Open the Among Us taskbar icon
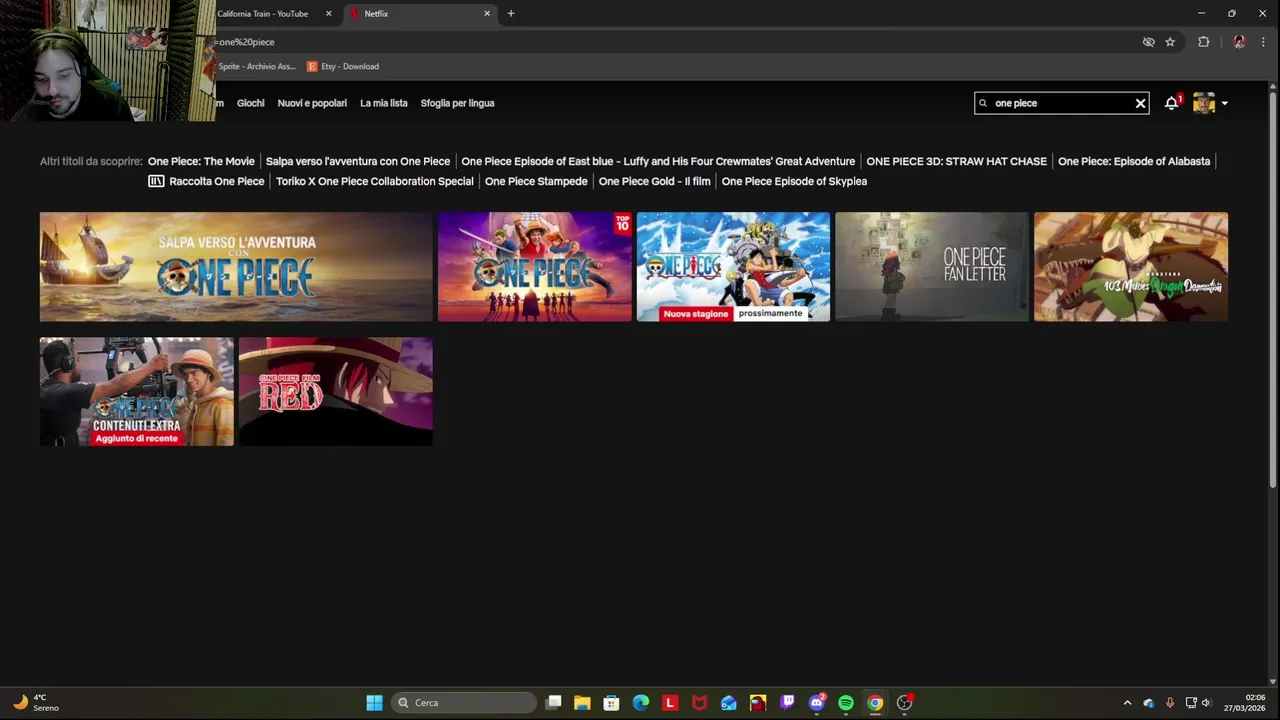The image size is (1280, 720). [758, 703]
